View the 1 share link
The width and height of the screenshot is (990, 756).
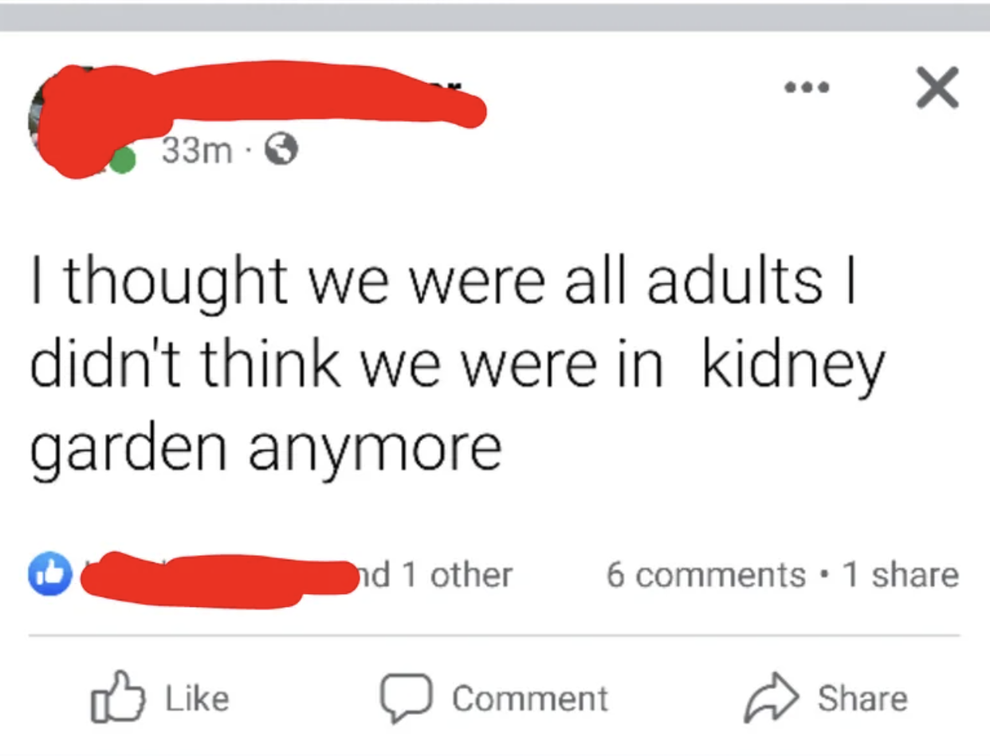tap(901, 574)
